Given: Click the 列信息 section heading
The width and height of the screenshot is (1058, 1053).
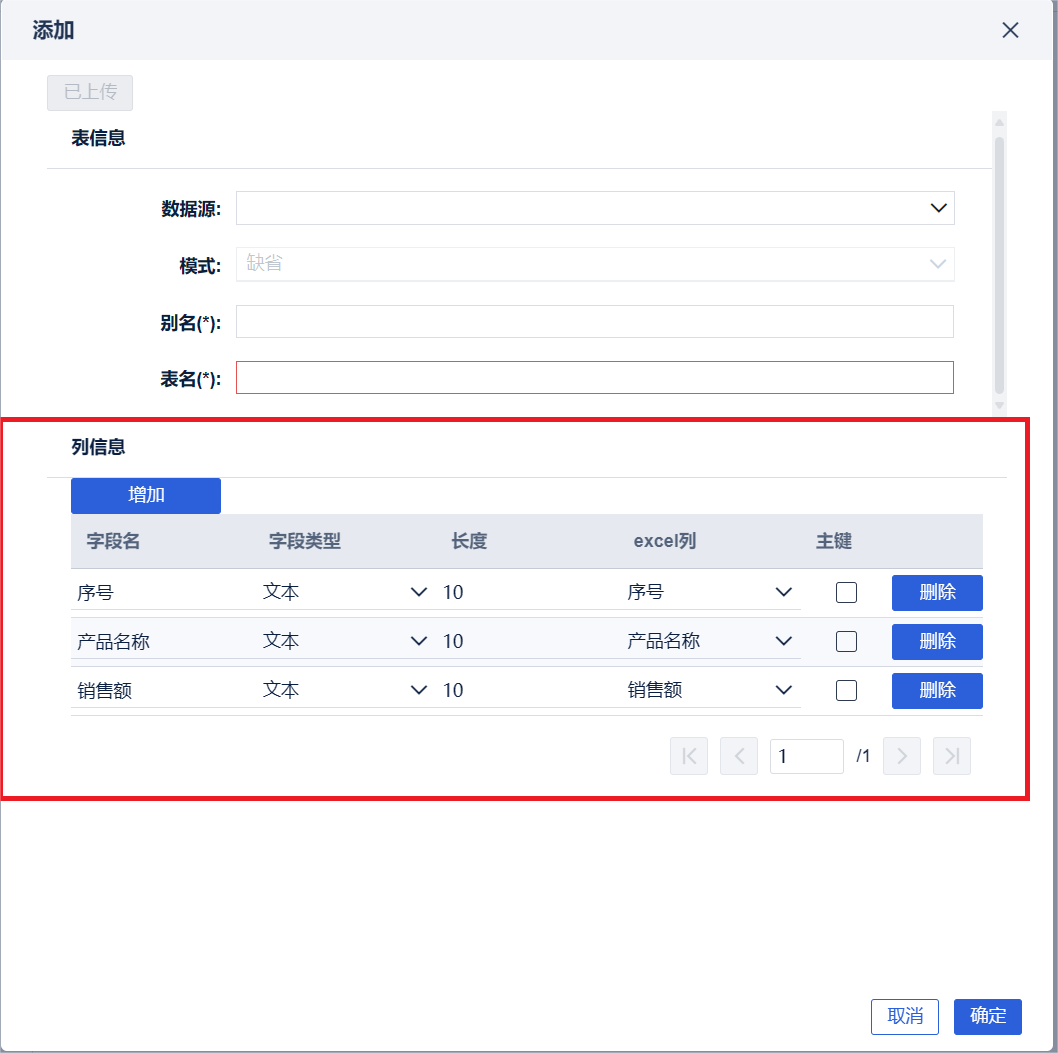Looking at the screenshot, I should coord(99,447).
